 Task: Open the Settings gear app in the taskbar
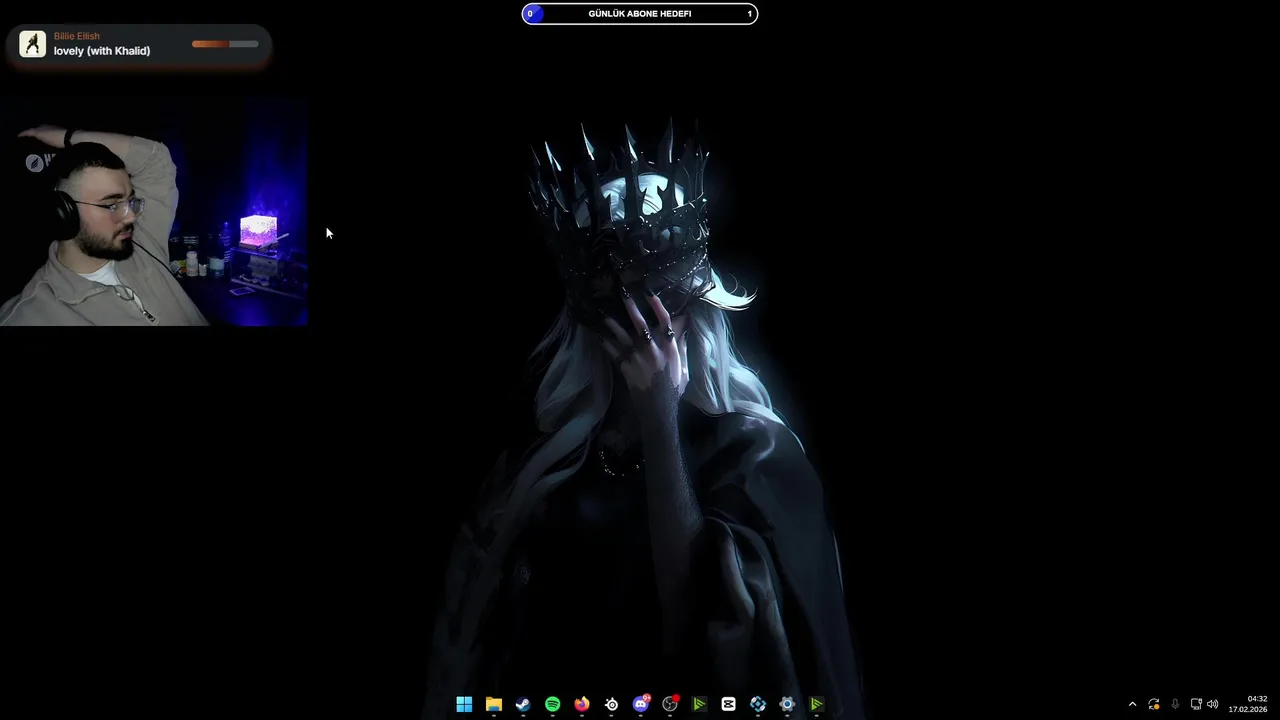tap(787, 705)
